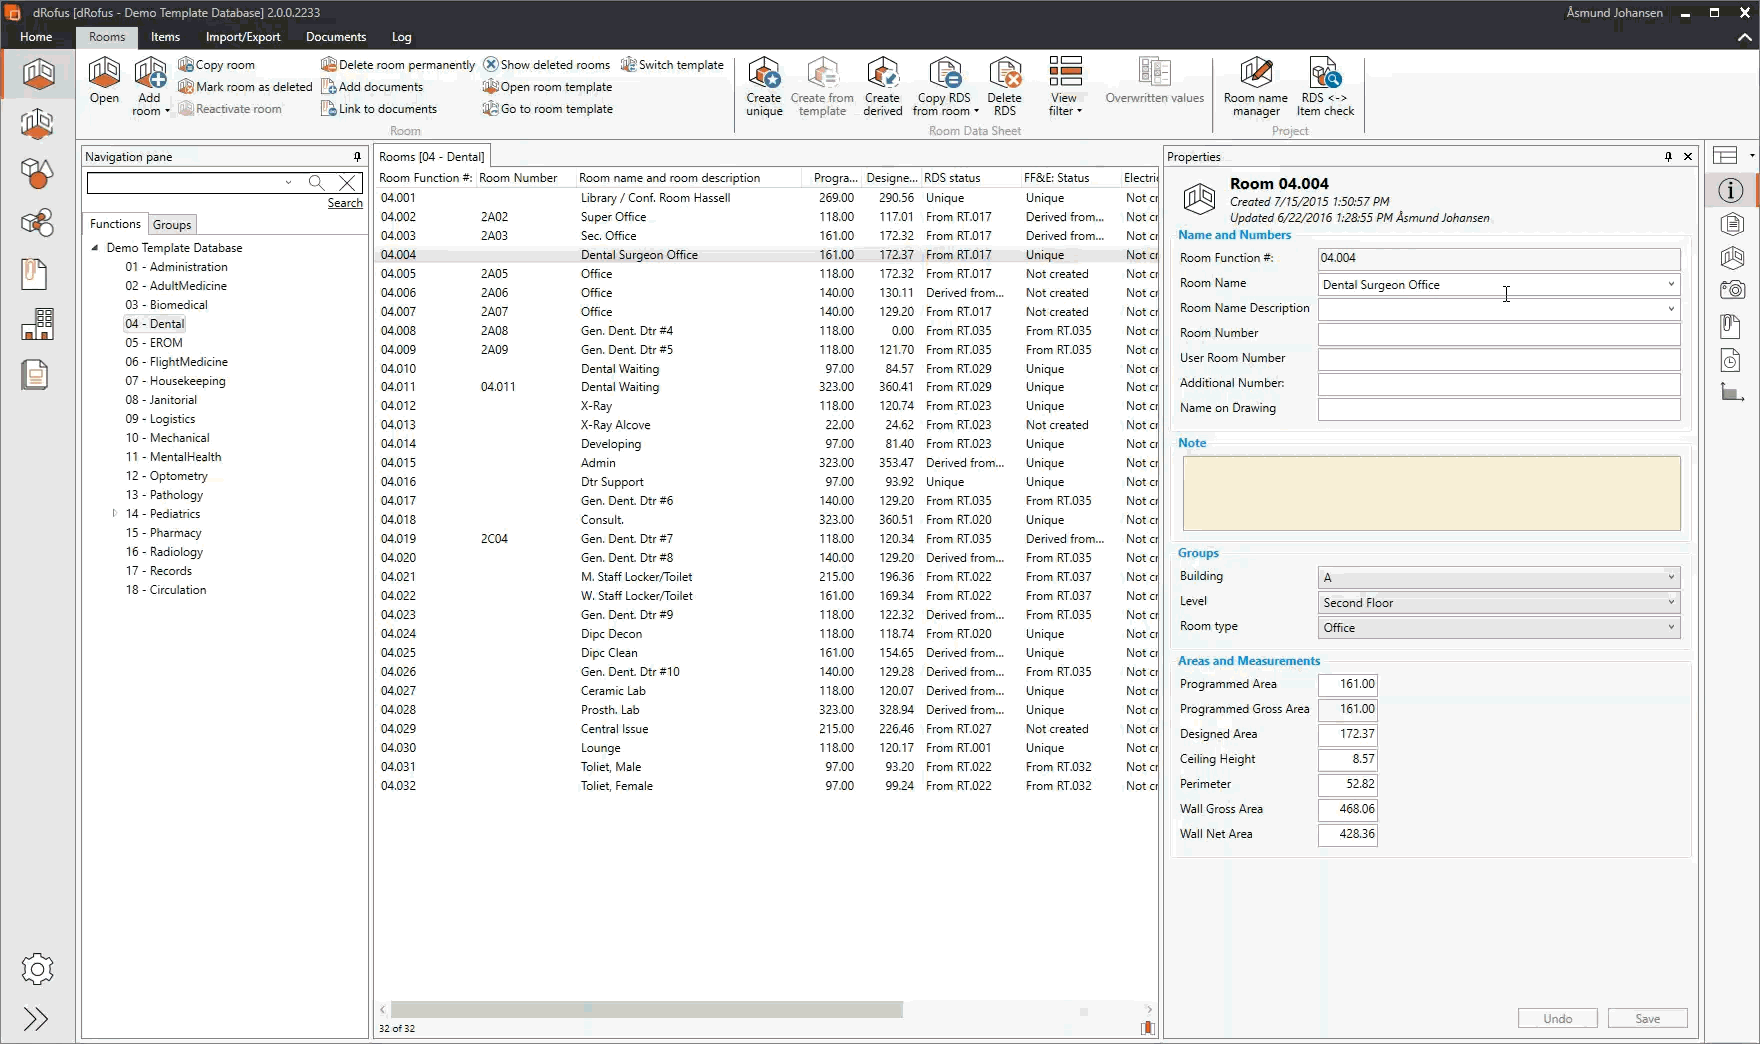Screen dimensions: 1760x1044
Task: Click the horizontal scrollbar of room list
Action: (x=647, y=1010)
